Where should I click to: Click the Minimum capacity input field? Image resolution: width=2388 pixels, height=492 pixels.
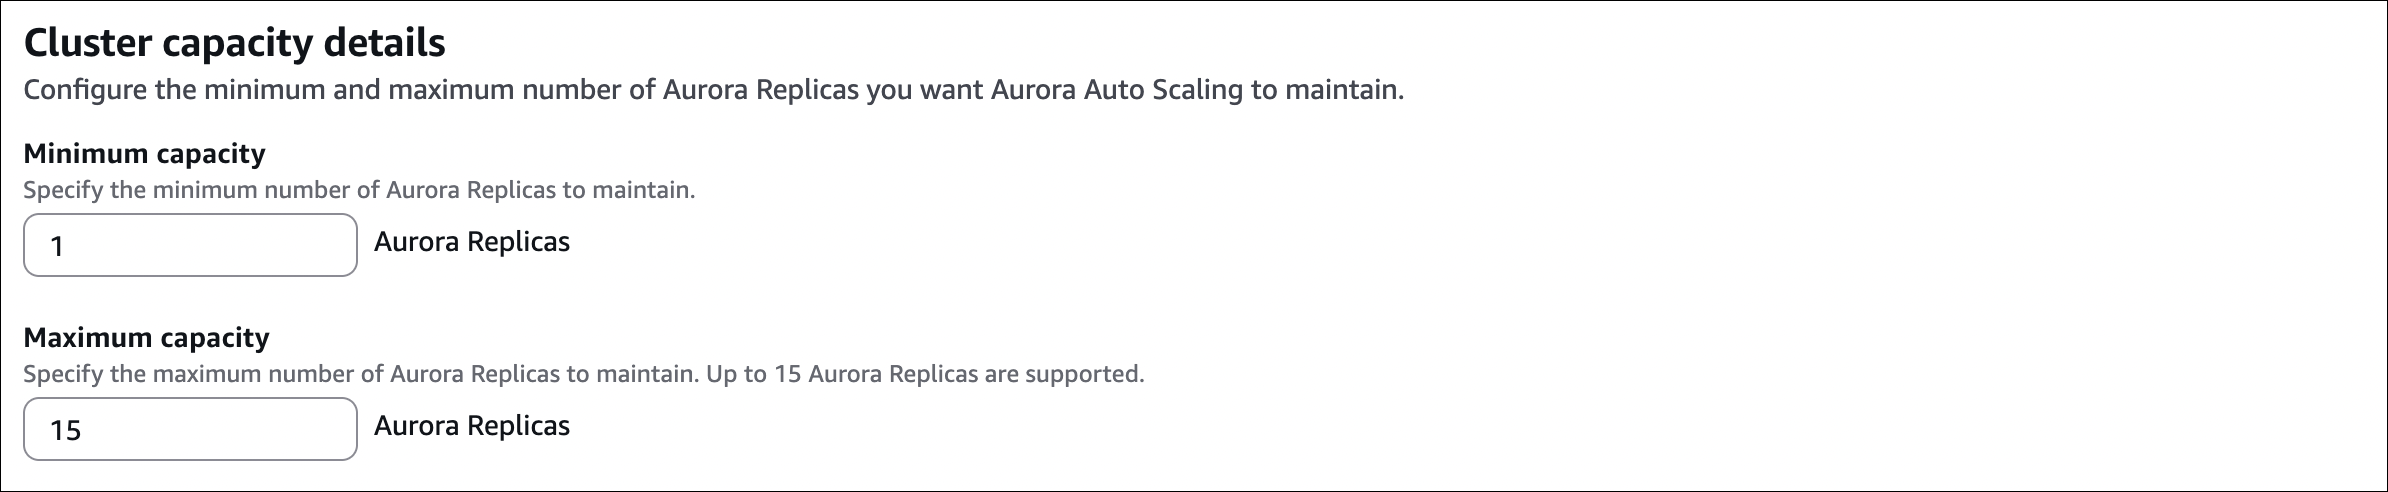(190, 245)
